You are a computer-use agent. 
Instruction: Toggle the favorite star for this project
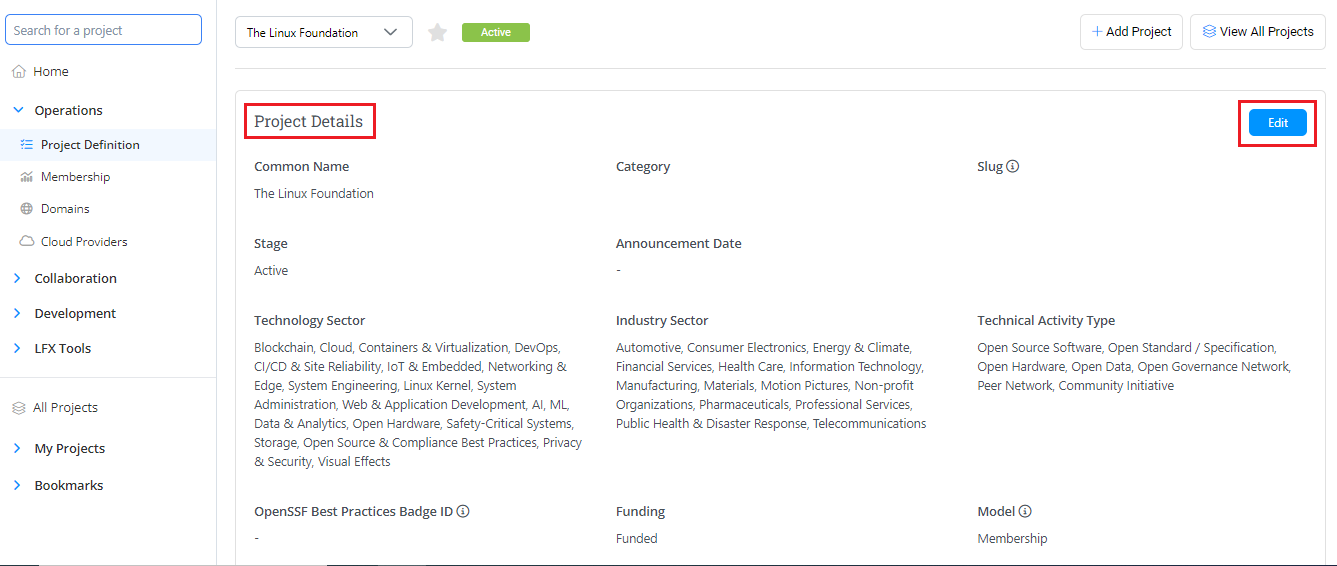(437, 33)
